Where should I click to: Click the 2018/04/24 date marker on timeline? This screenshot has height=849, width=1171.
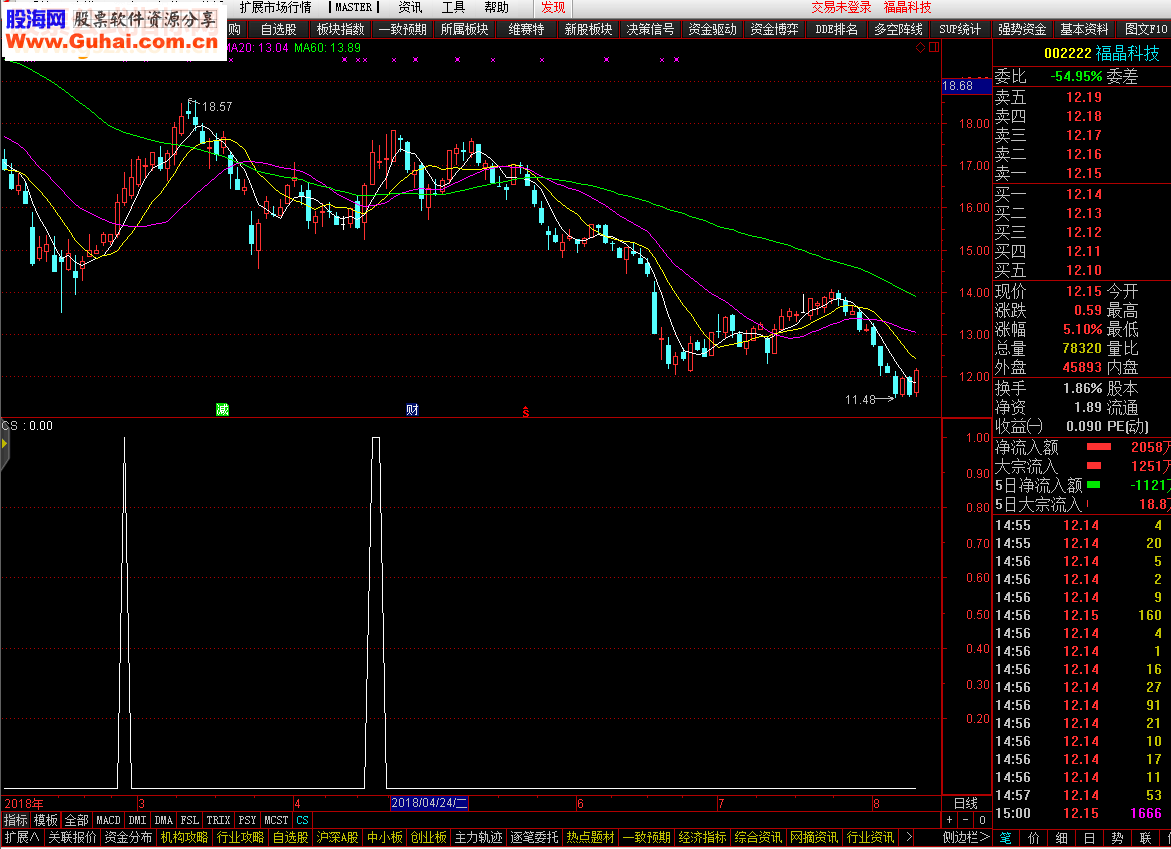click(429, 803)
